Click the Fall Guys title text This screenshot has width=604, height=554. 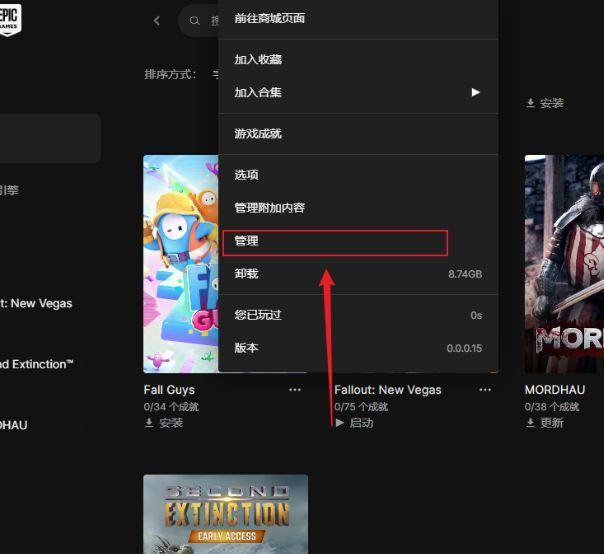(x=169, y=390)
